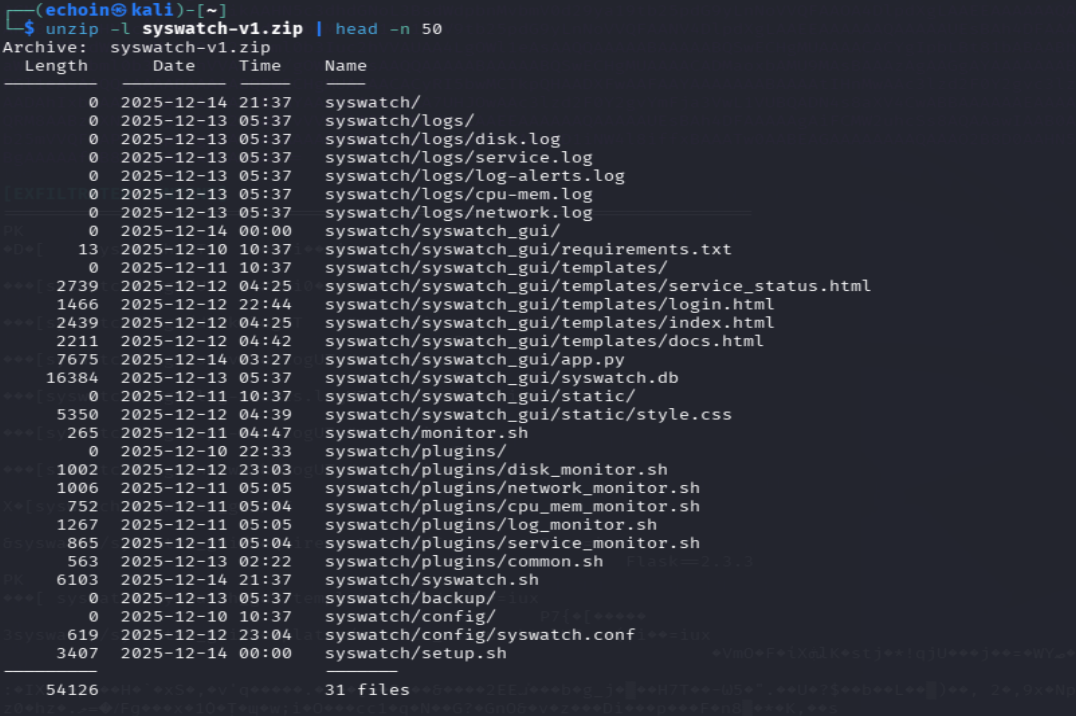Image resolution: width=1076 pixels, height=716 pixels.
Task: Select plugins/common.sh file path
Action: tap(464, 562)
